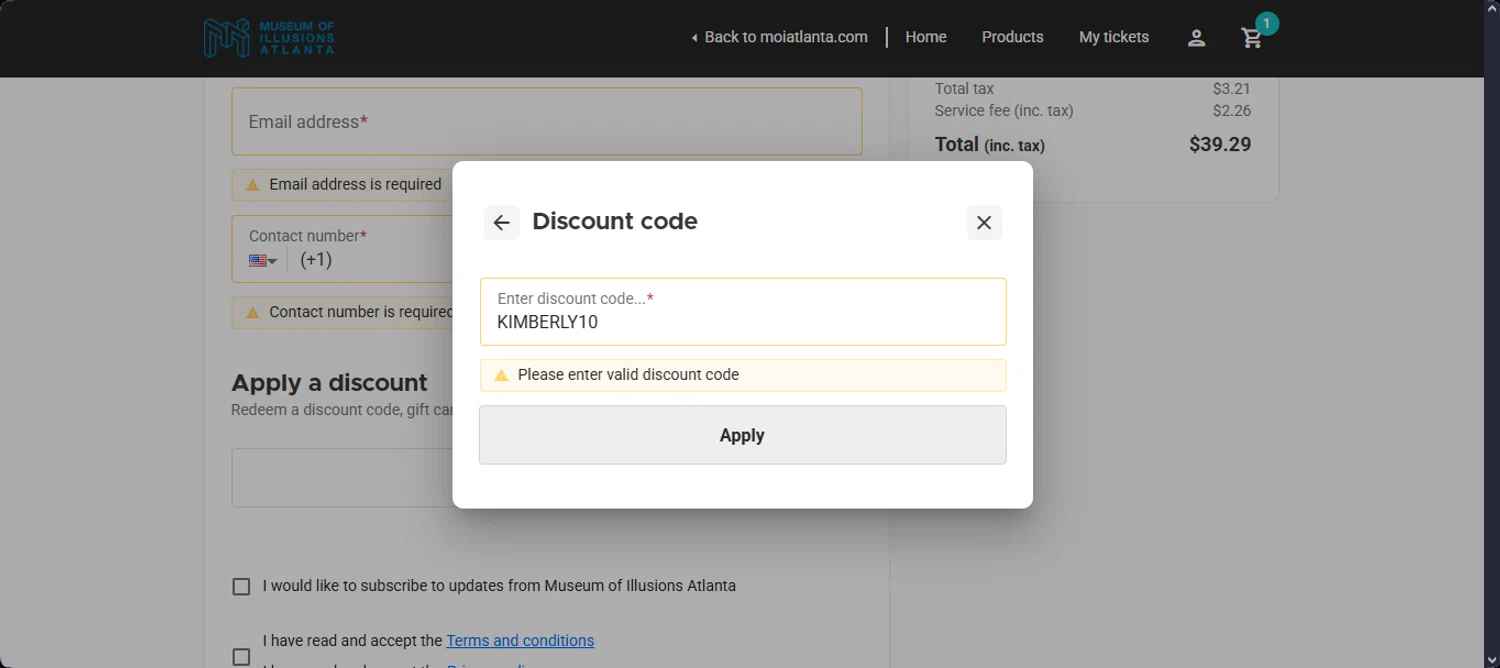Open the Terms and conditions link
This screenshot has height=668, width=1500.
click(x=520, y=641)
